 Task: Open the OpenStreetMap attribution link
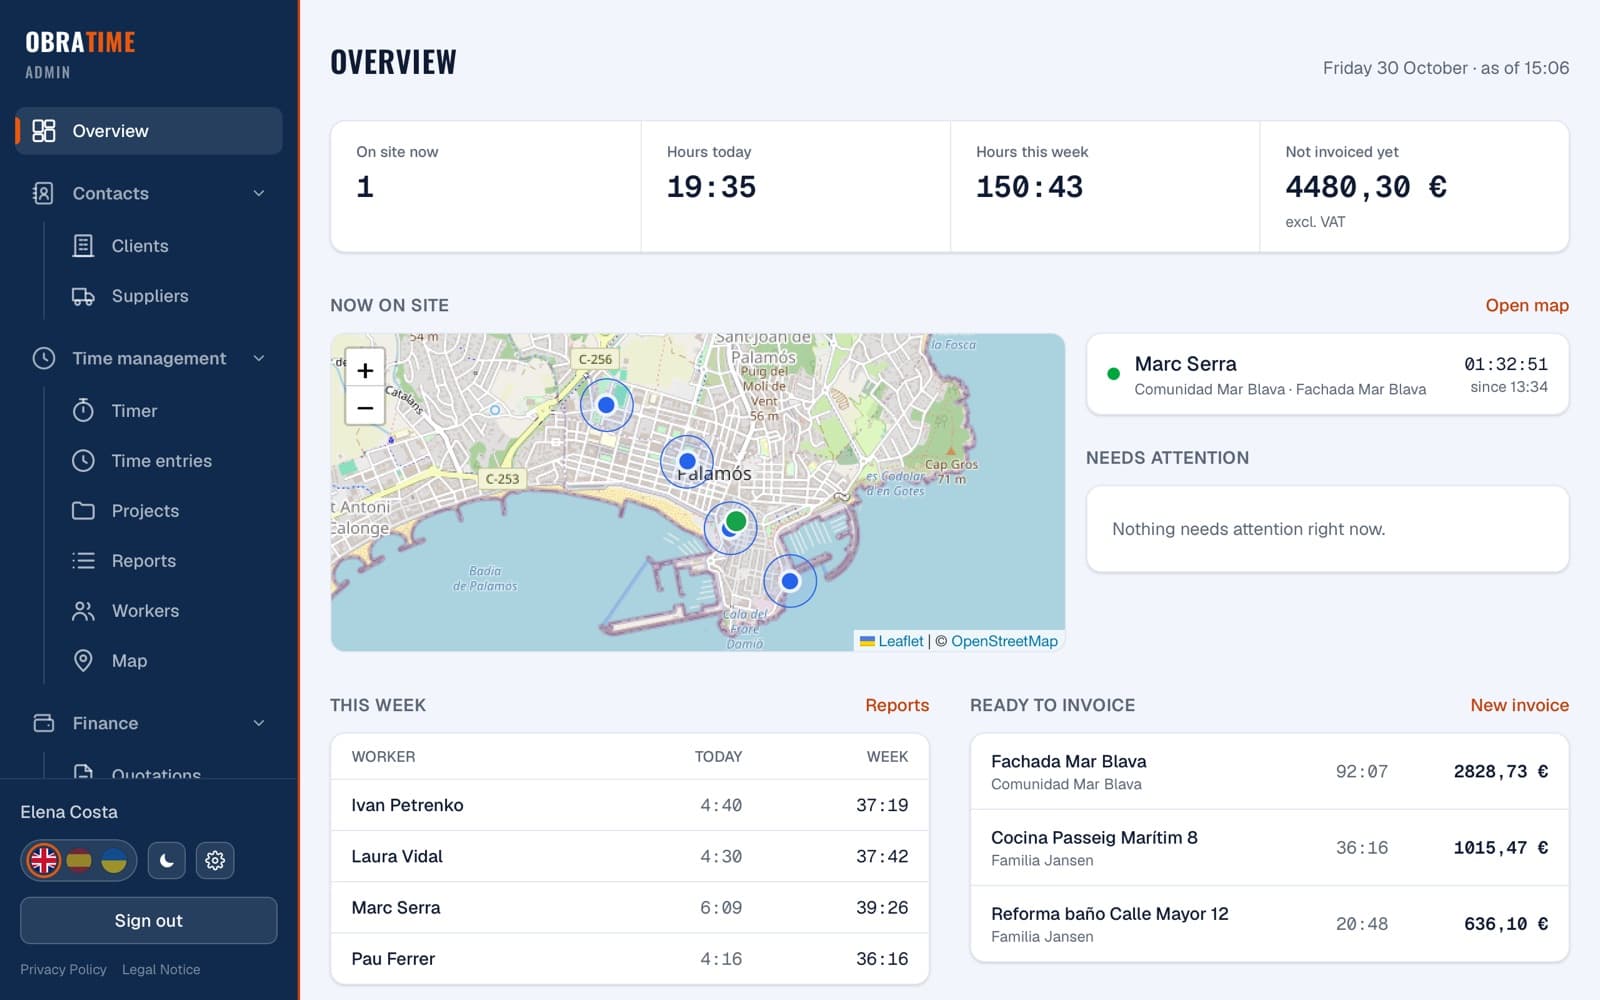point(1004,641)
